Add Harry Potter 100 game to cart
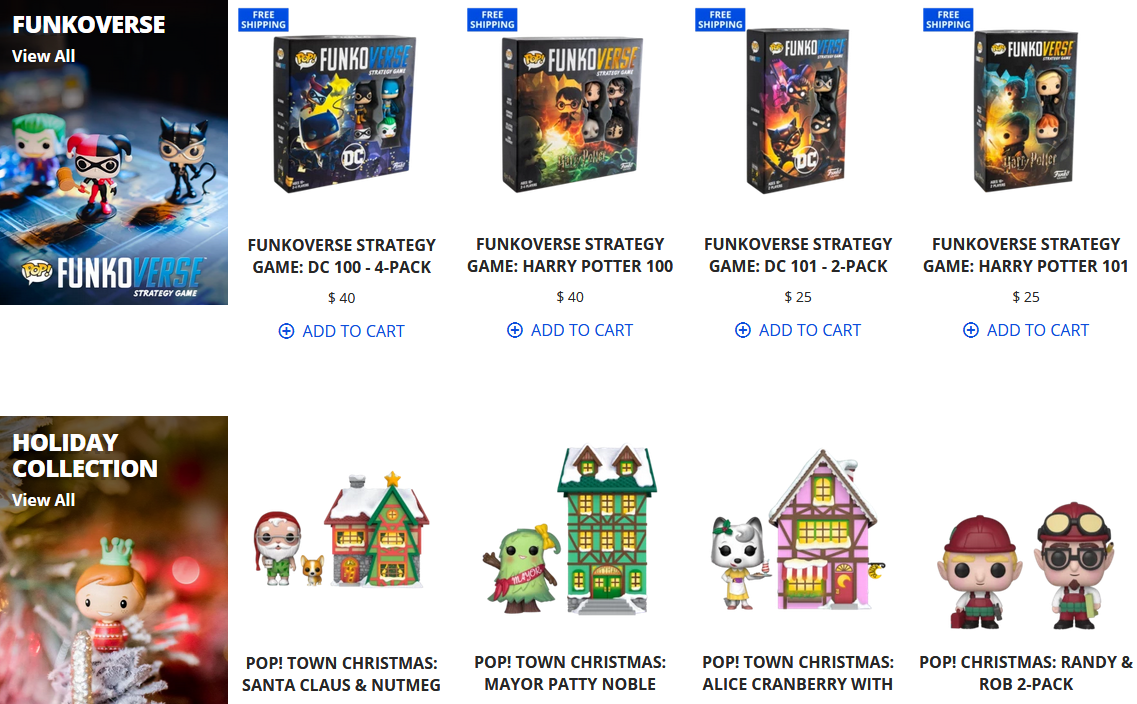The width and height of the screenshot is (1137, 704). 570,331
